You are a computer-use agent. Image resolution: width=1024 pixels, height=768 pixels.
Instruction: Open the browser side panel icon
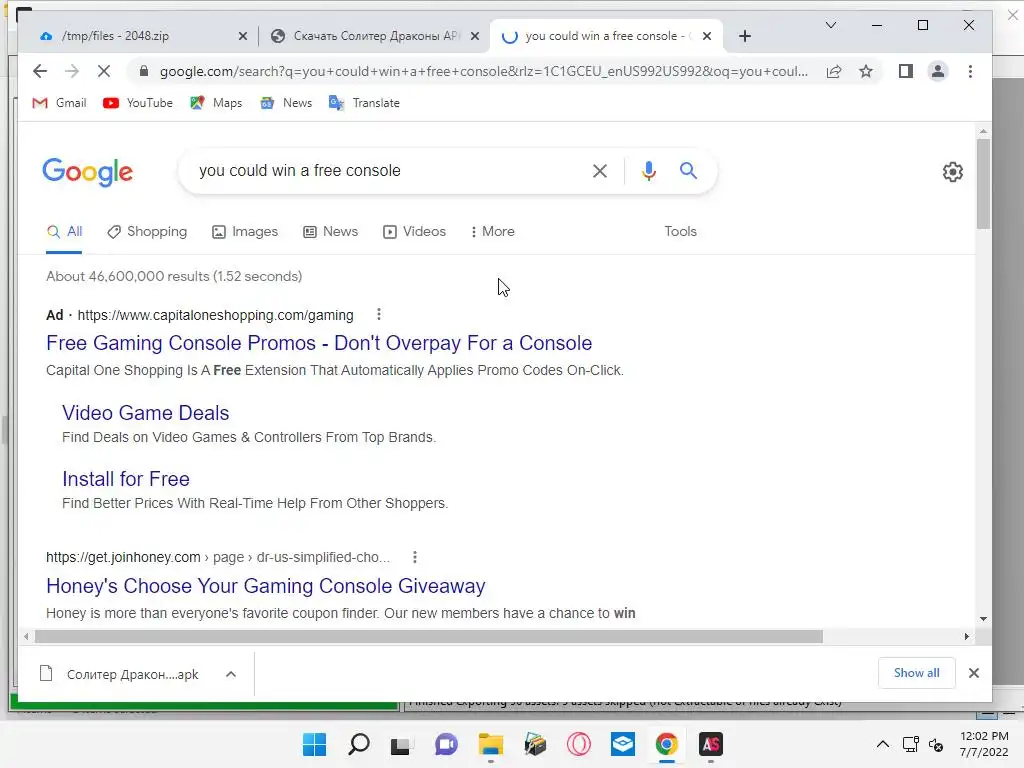906,71
